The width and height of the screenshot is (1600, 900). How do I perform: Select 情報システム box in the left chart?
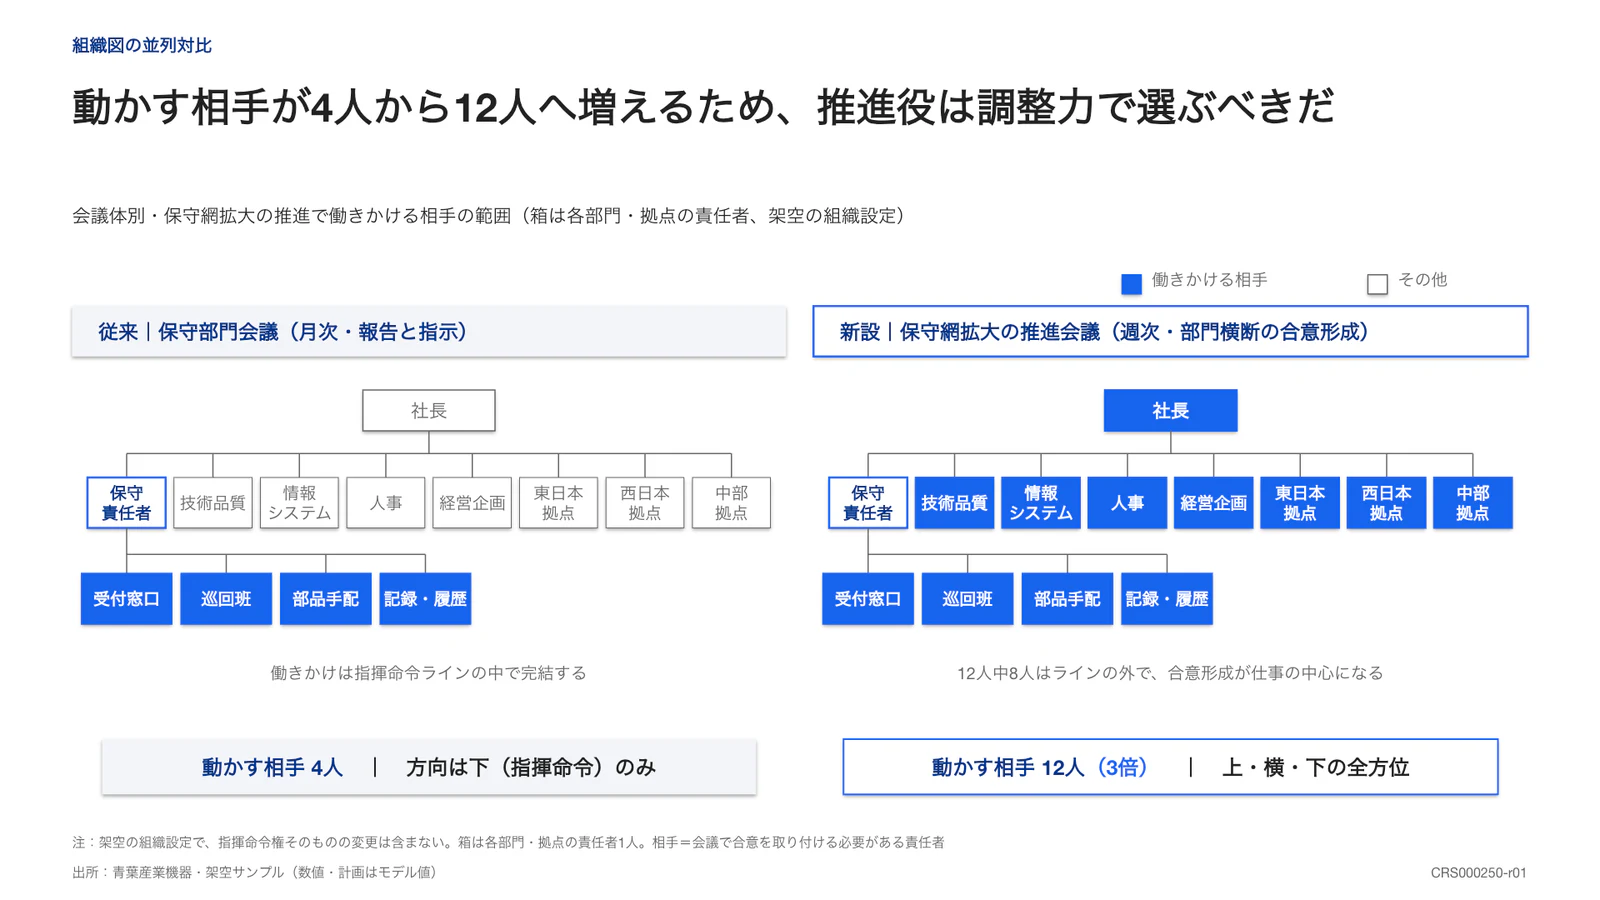299,503
